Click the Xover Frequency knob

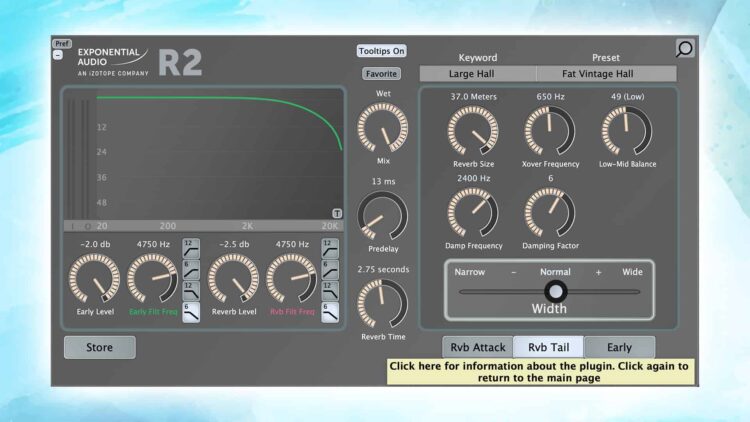(x=550, y=131)
